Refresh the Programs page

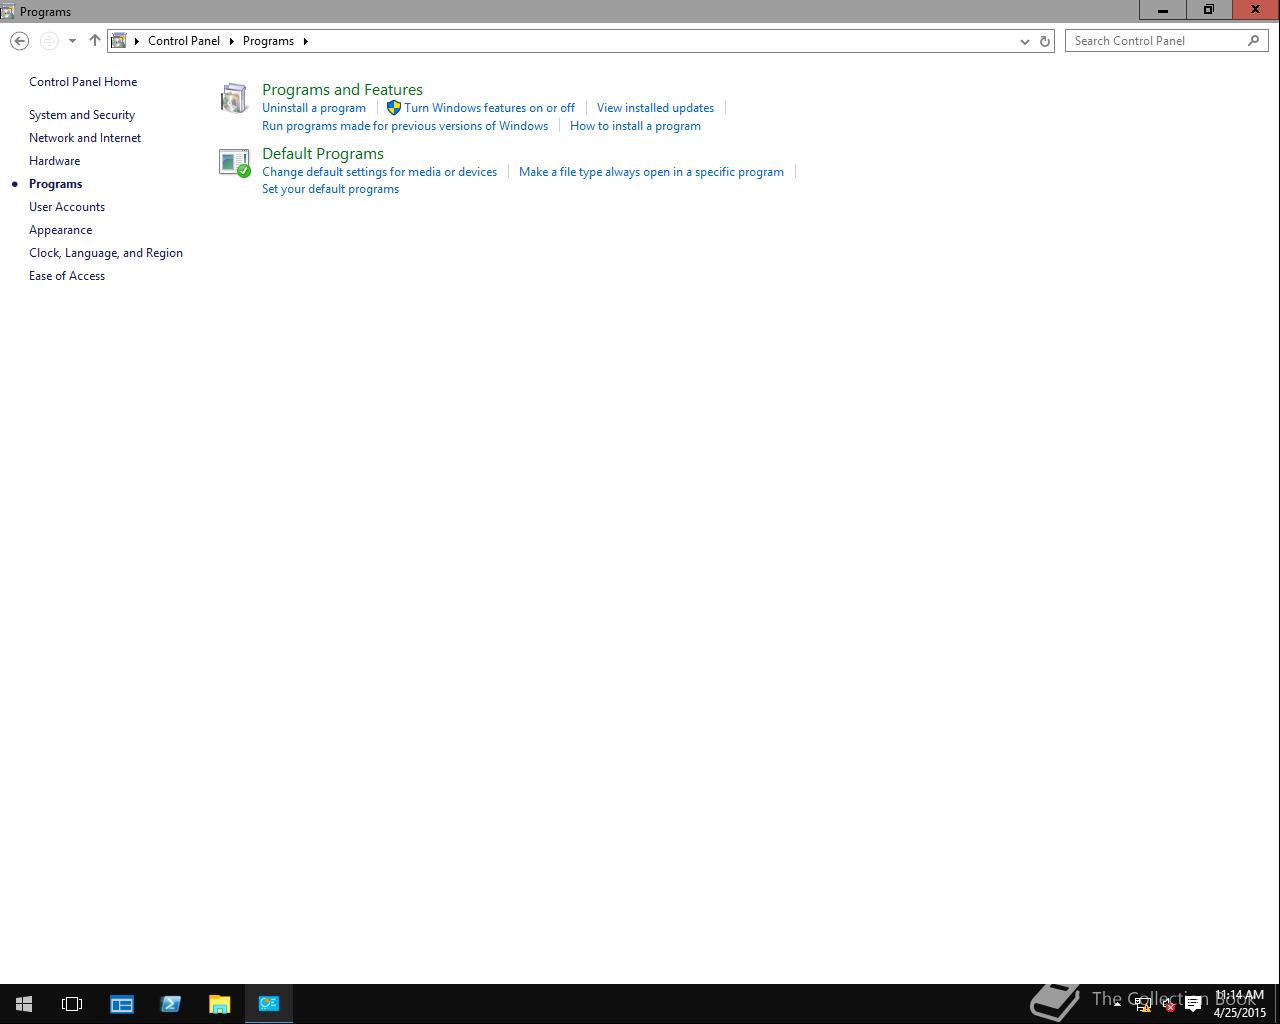pyautogui.click(x=1045, y=41)
